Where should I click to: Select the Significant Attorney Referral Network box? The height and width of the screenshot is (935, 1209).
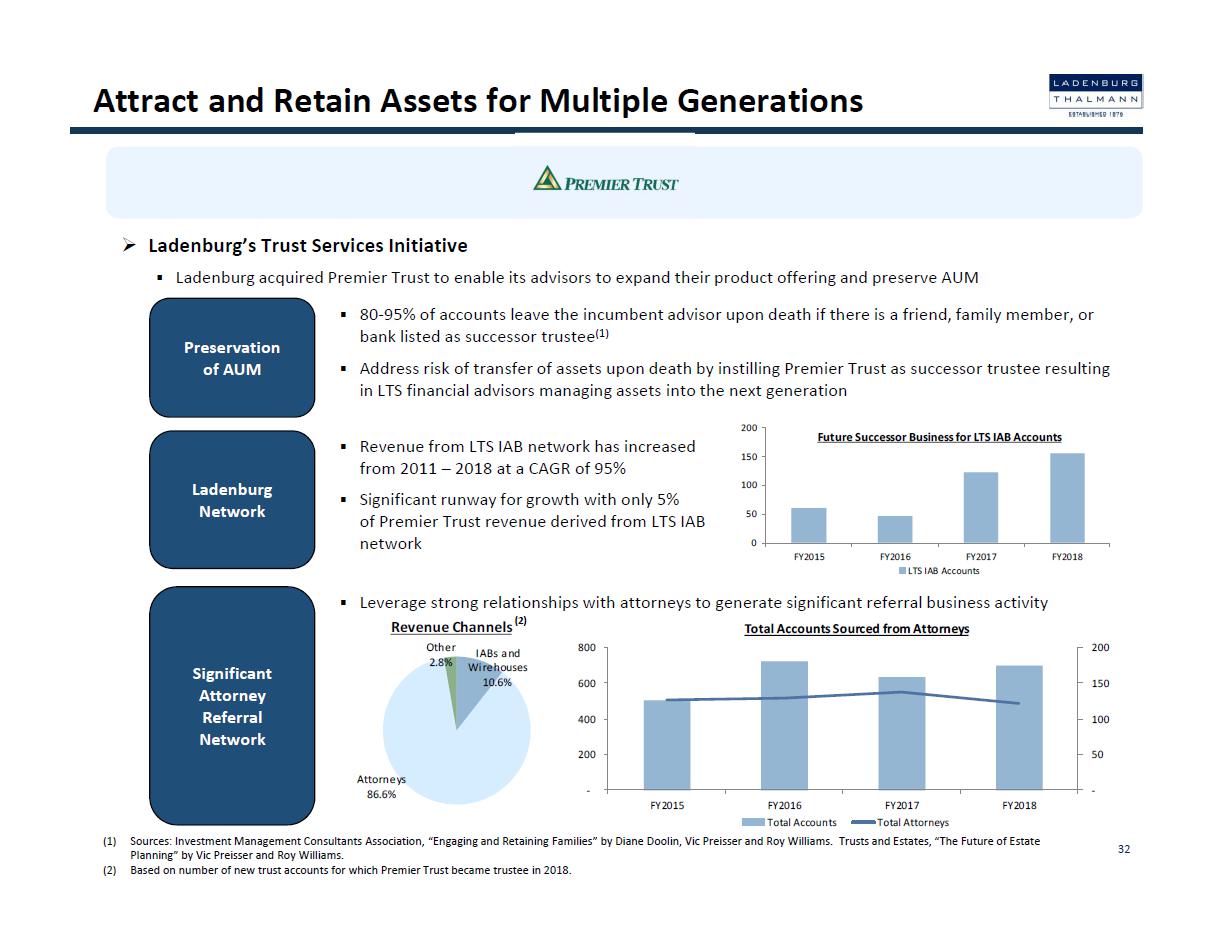click(x=232, y=706)
